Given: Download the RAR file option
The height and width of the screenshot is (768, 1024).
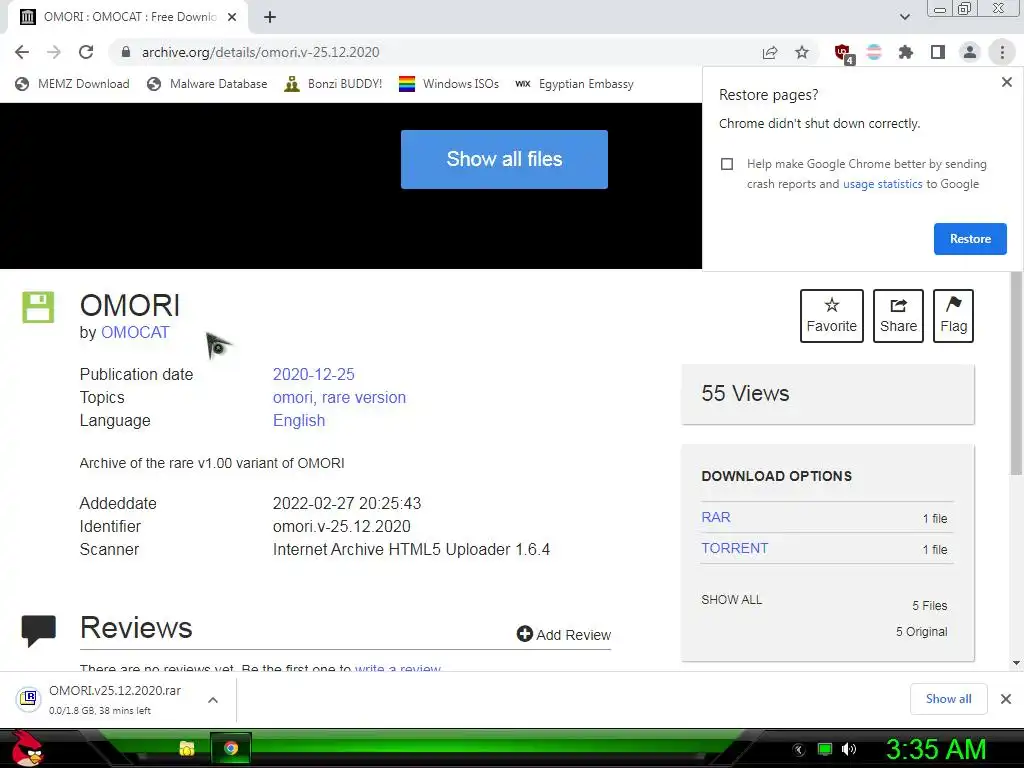Looking at the screenshot, I should point(716,517).
